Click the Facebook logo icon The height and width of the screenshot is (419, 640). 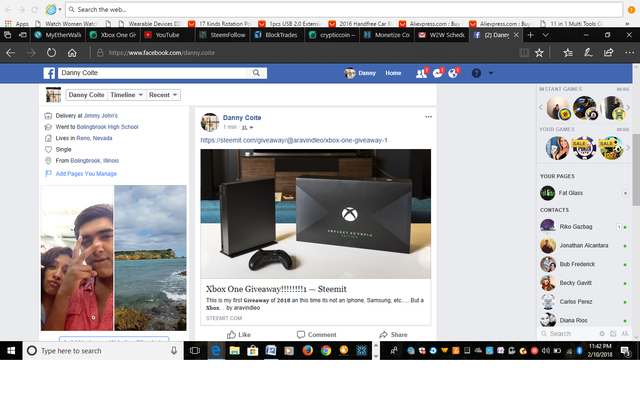[49, 73]
